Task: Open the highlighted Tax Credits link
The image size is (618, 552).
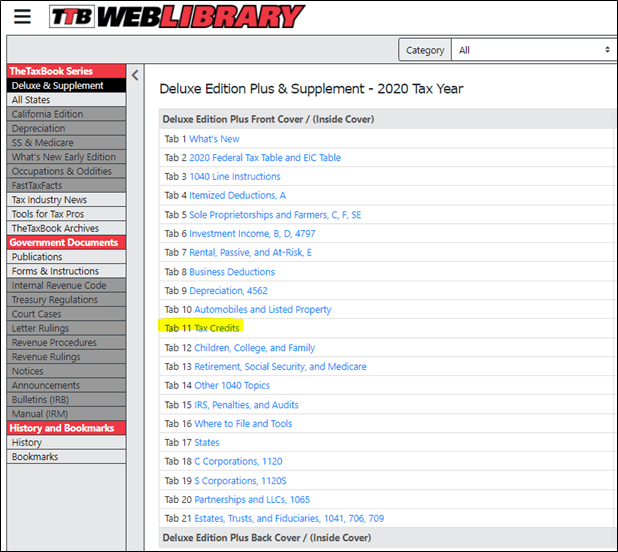Action: 217,328
